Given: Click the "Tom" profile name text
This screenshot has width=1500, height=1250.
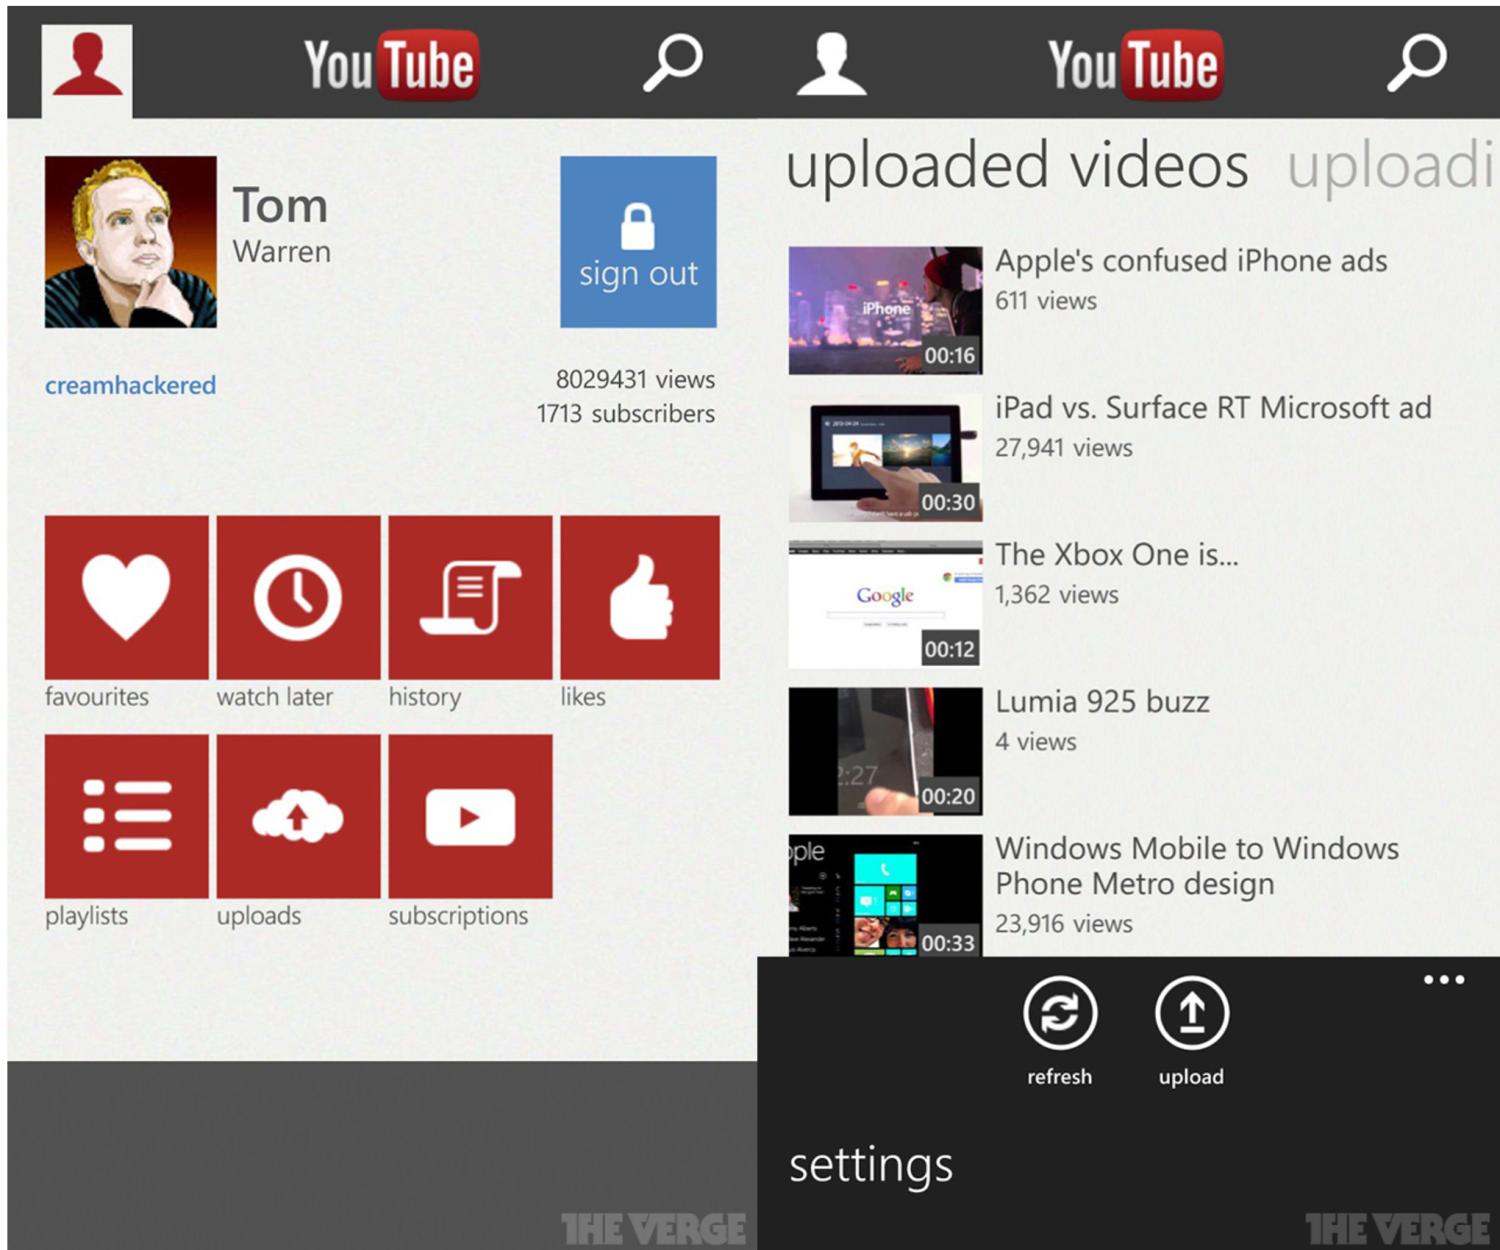Looking at the screenshot, I should click(x=280, y=206).
